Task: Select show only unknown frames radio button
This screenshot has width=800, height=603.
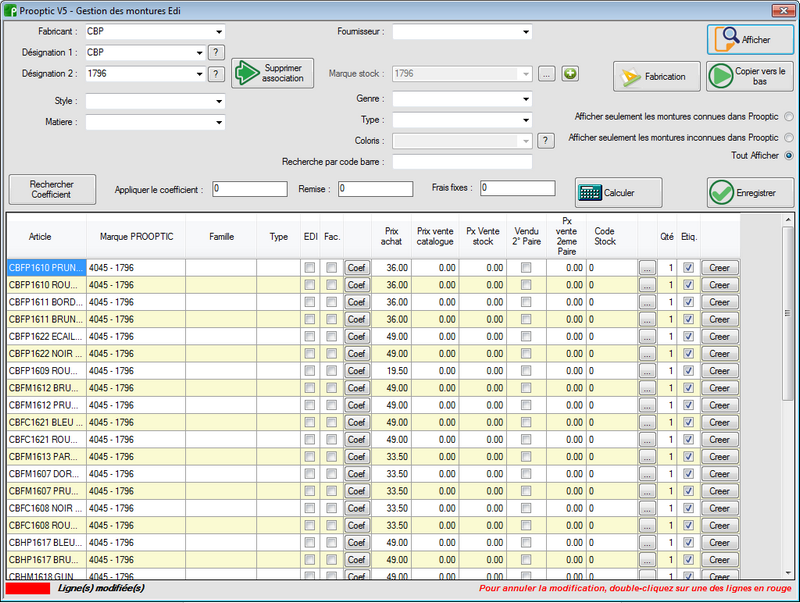Action: pyautogui.click(x=789, y=138)
